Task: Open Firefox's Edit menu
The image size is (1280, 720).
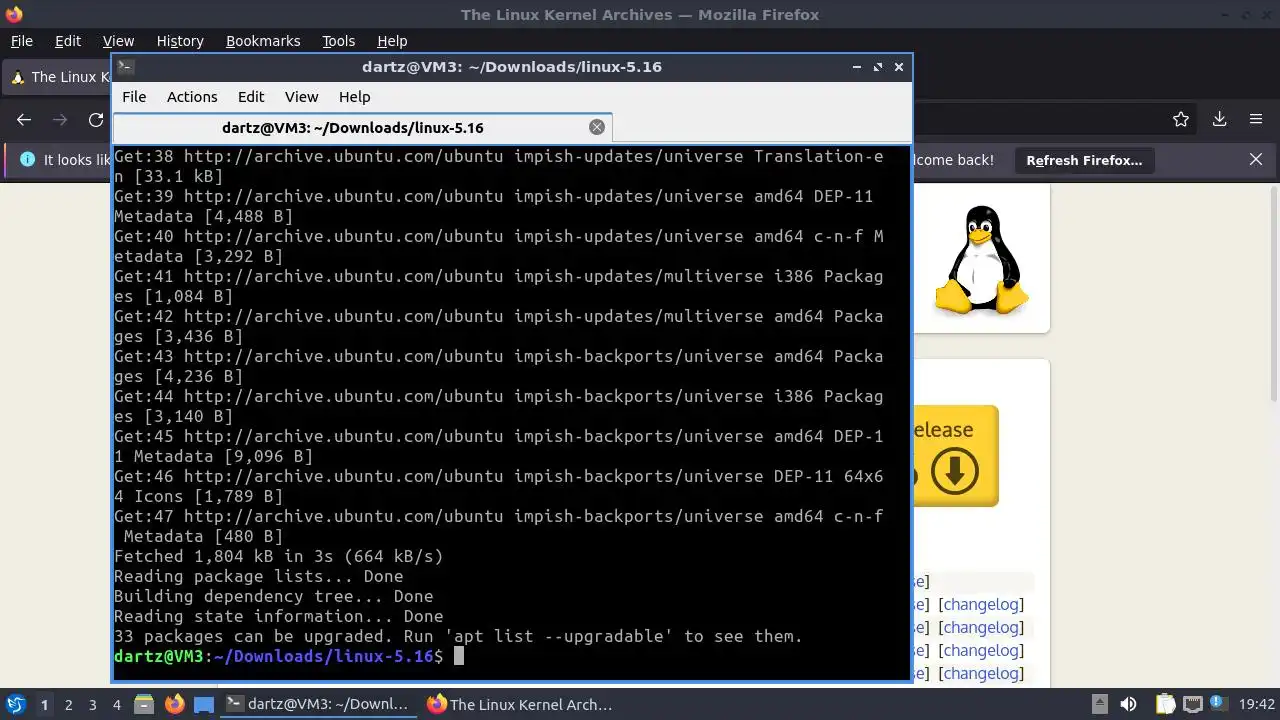Action: (x=68, y=41)
